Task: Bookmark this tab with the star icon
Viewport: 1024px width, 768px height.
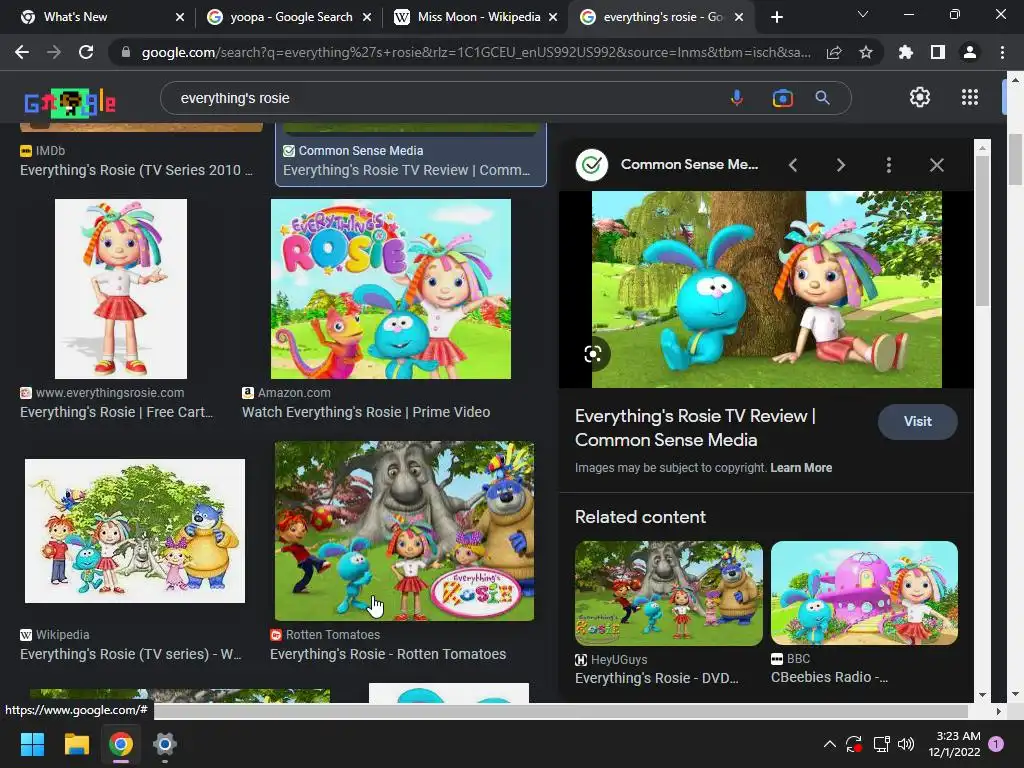Action: pyautogui.click(x=866, y=52)
